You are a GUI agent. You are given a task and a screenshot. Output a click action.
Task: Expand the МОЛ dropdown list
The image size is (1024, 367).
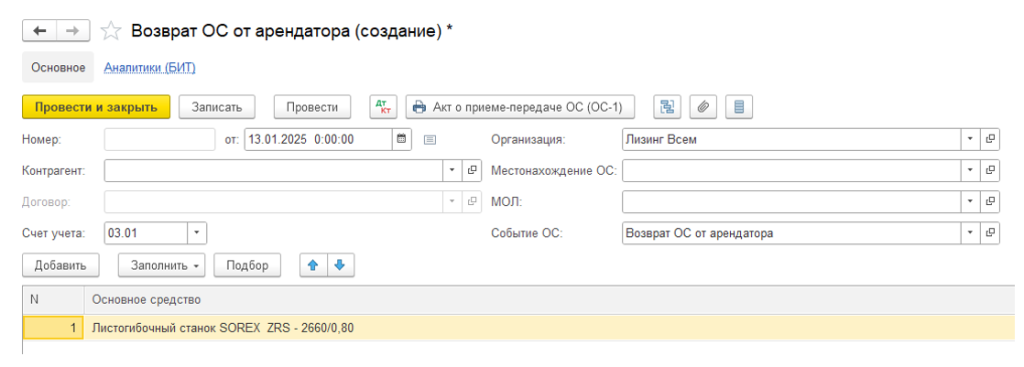pyautogui.click(x=970, y=201)
